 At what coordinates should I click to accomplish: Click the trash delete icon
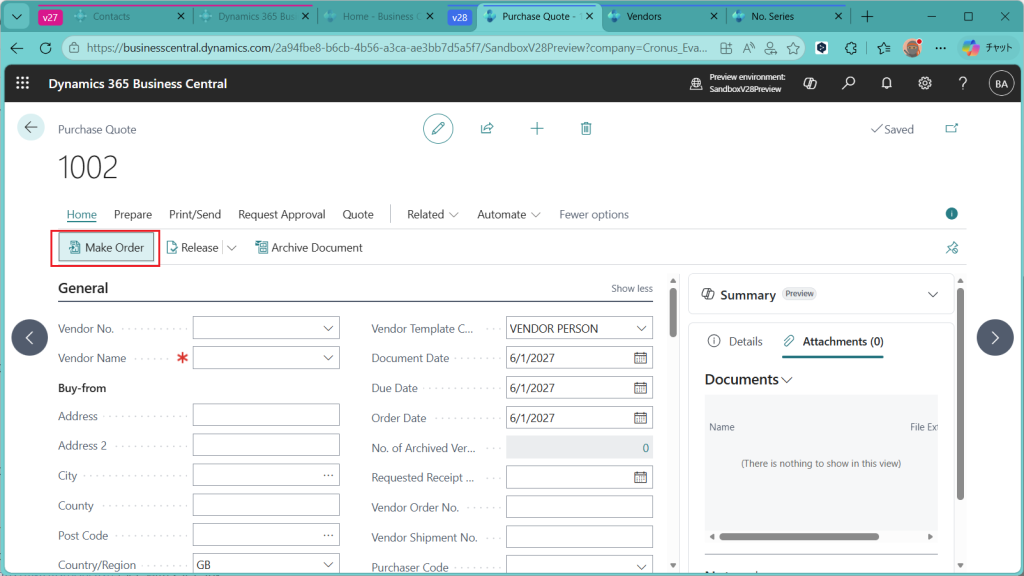[586, 128]
